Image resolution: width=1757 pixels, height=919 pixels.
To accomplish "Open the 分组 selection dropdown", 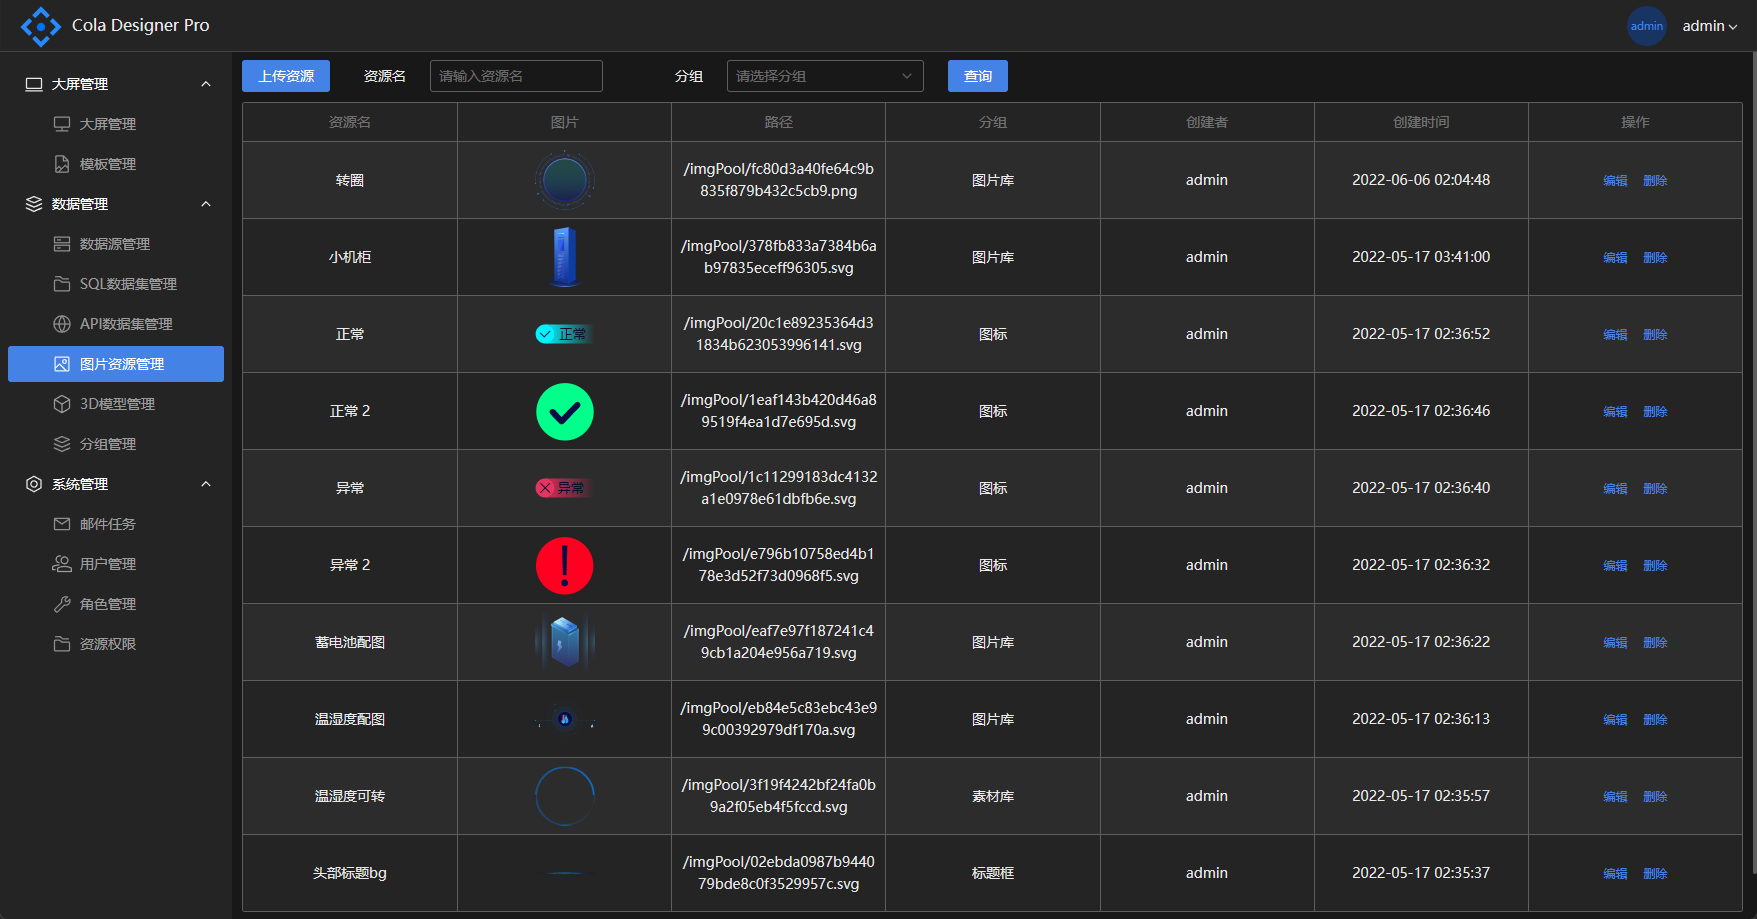I will (x=824, y=76).
